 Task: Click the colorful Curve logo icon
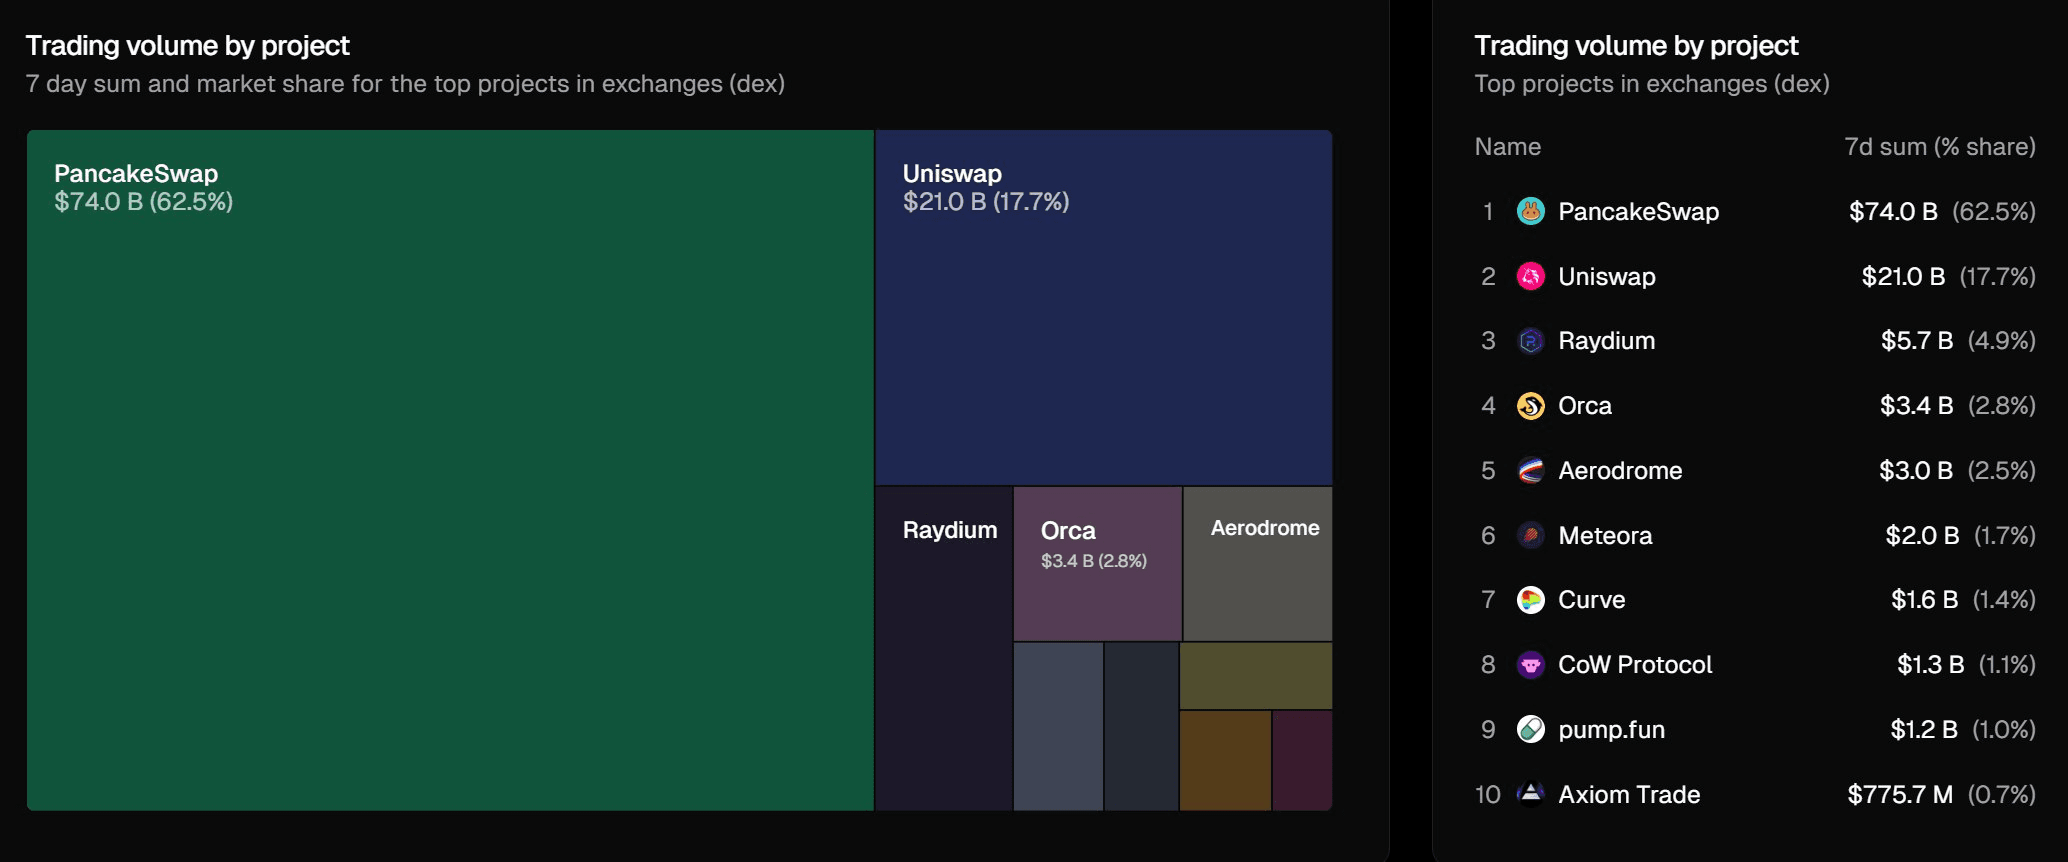(1530, 600)
